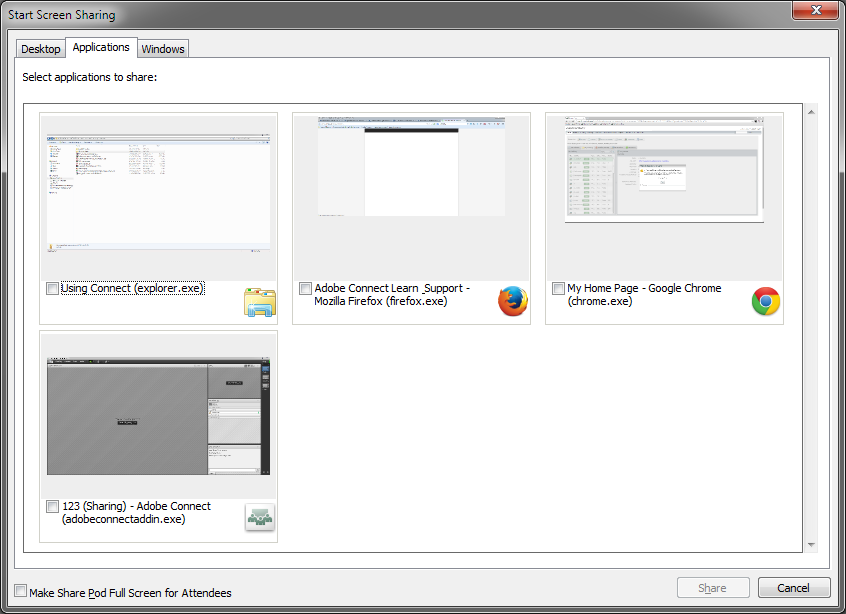
Task: Click the Firefox icon beside firefox.exe entry
Action: 512,301
